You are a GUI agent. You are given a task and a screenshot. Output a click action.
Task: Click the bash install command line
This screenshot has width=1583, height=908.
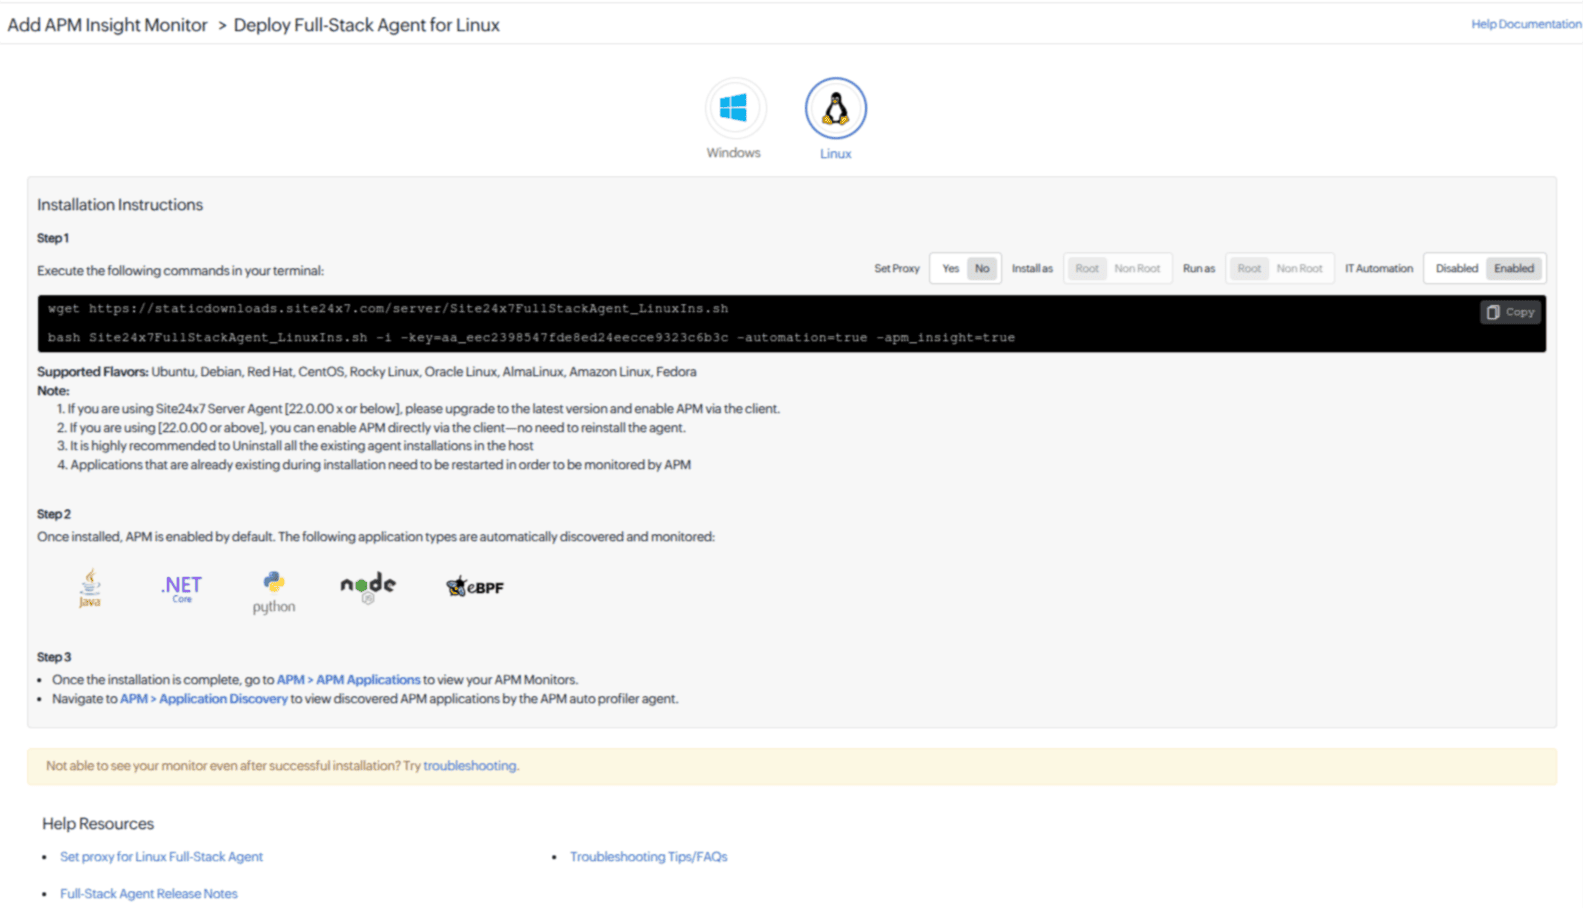(x=531, y=338)
